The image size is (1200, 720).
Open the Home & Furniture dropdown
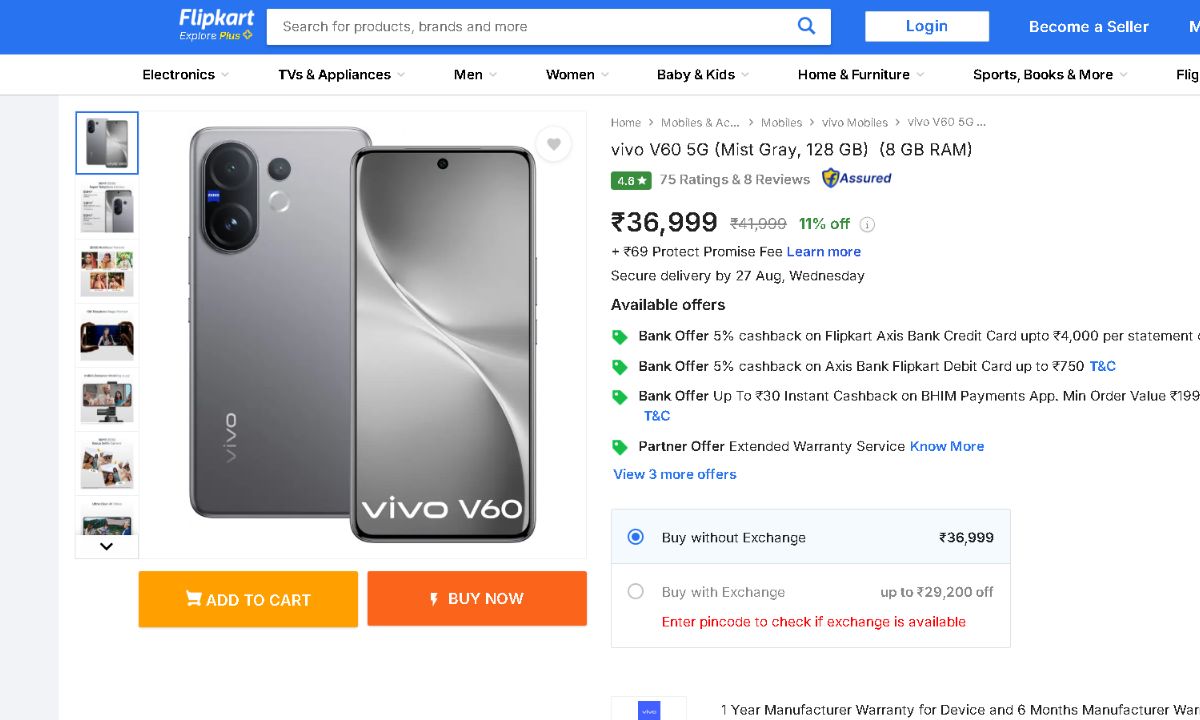[860, 75]
